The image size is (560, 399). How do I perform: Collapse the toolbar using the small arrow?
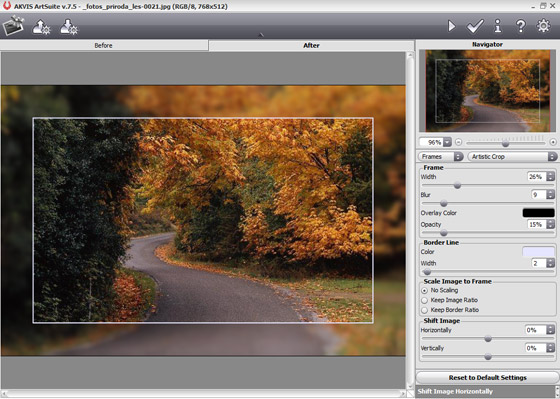tap(261, 35)
